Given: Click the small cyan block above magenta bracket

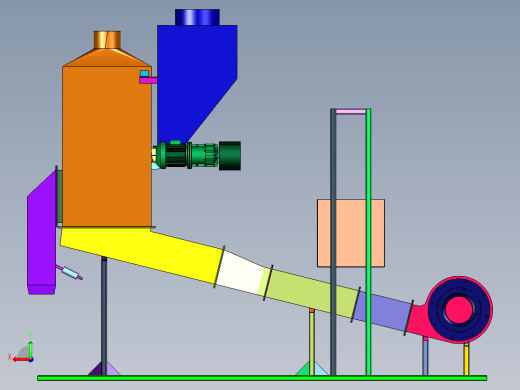Looking at the screenshot, I should [144, 74].
